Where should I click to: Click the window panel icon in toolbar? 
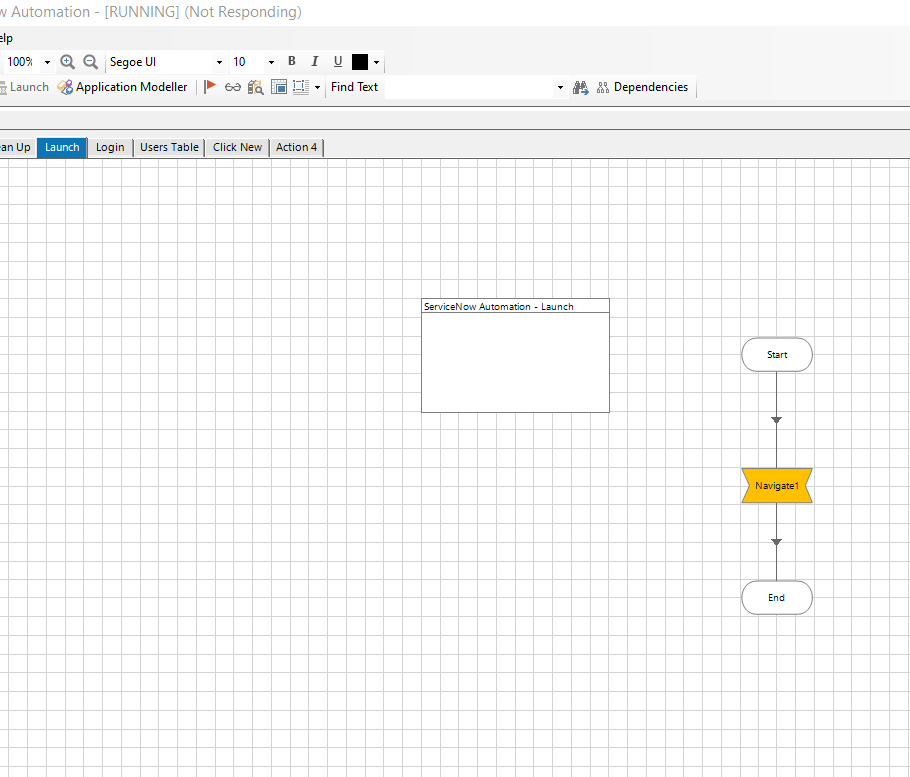(x=279, y=87)
